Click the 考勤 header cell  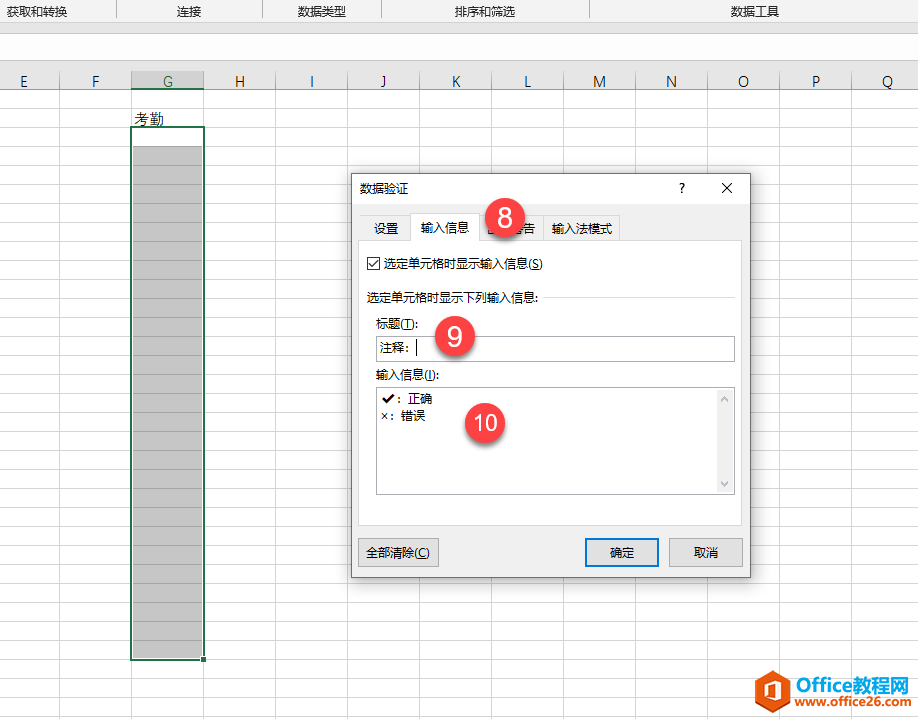tap(167, 117)
